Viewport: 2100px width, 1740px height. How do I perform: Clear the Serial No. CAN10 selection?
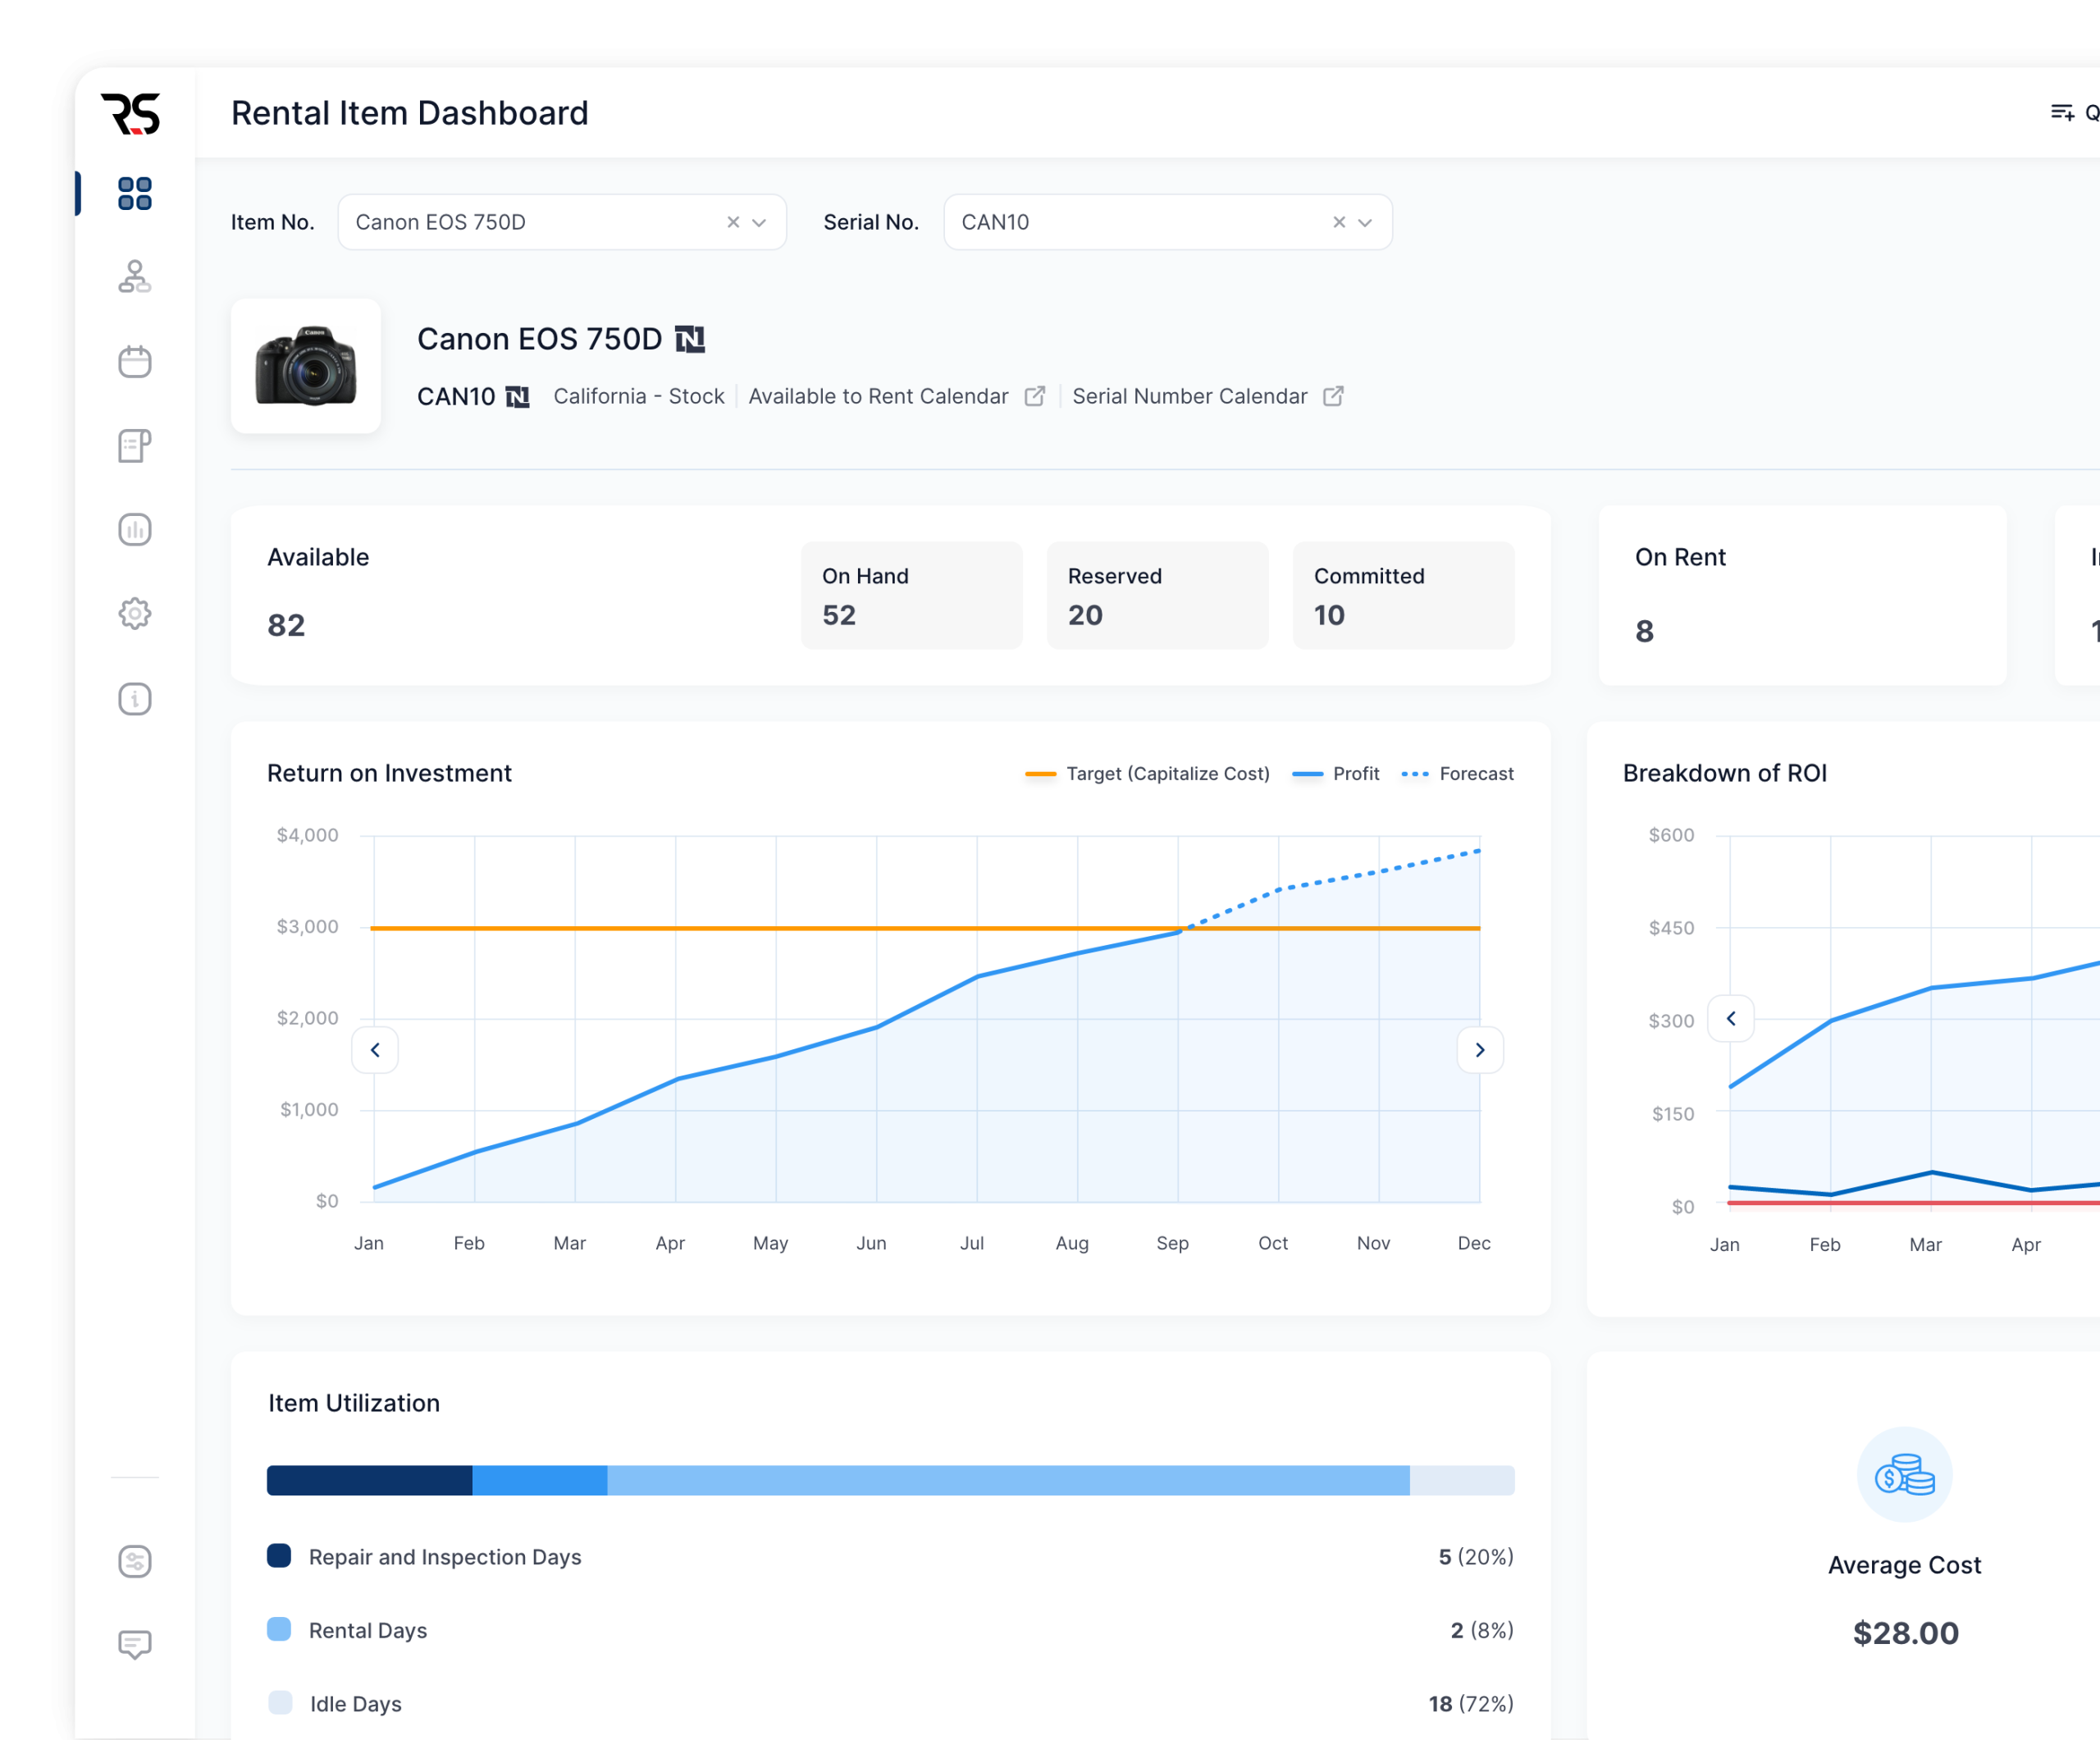[1339, 222]
